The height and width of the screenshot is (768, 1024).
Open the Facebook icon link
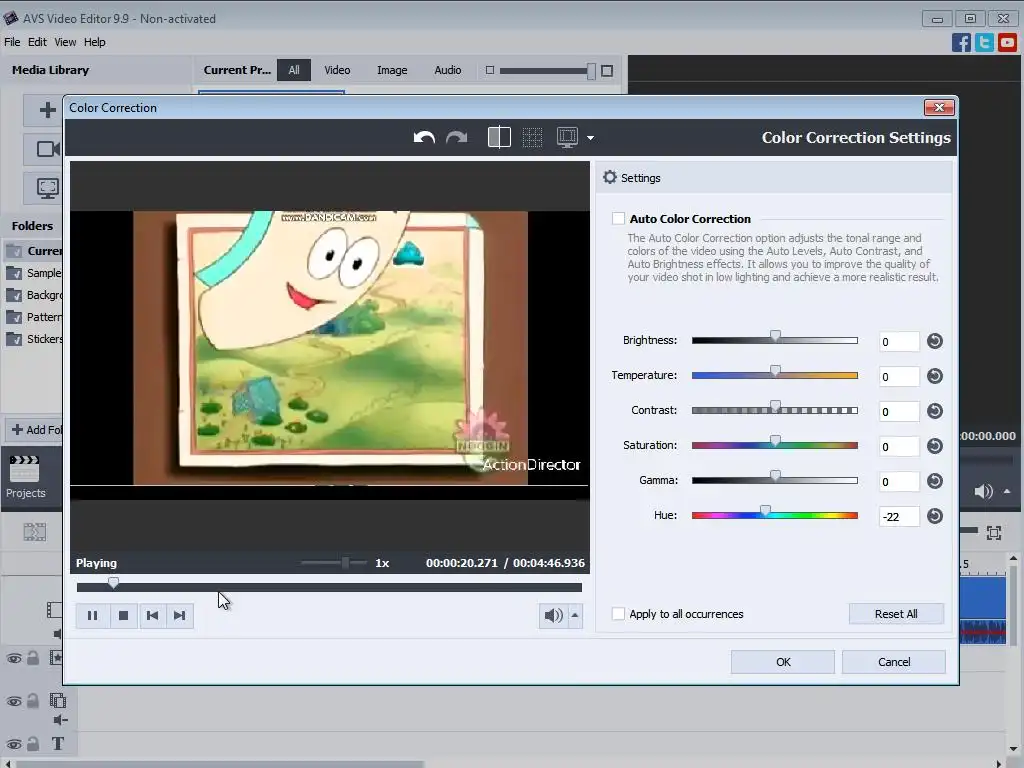961,42
